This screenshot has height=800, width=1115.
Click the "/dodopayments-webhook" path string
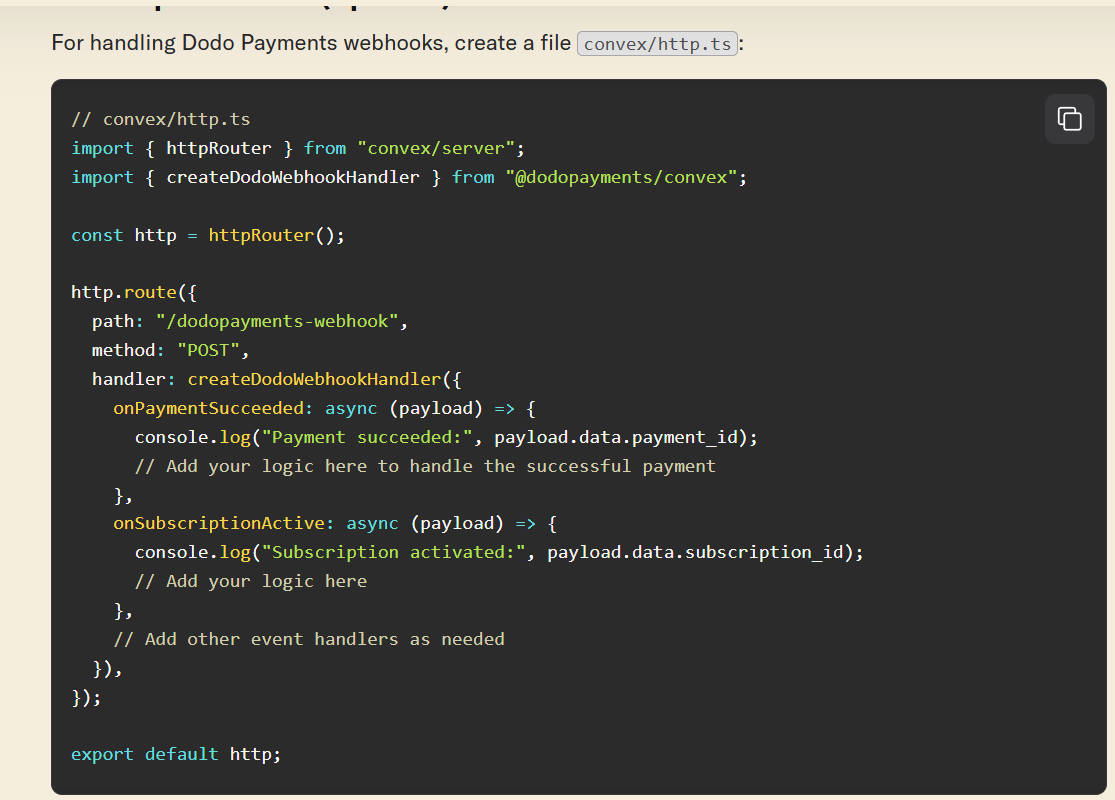[277, 321]
